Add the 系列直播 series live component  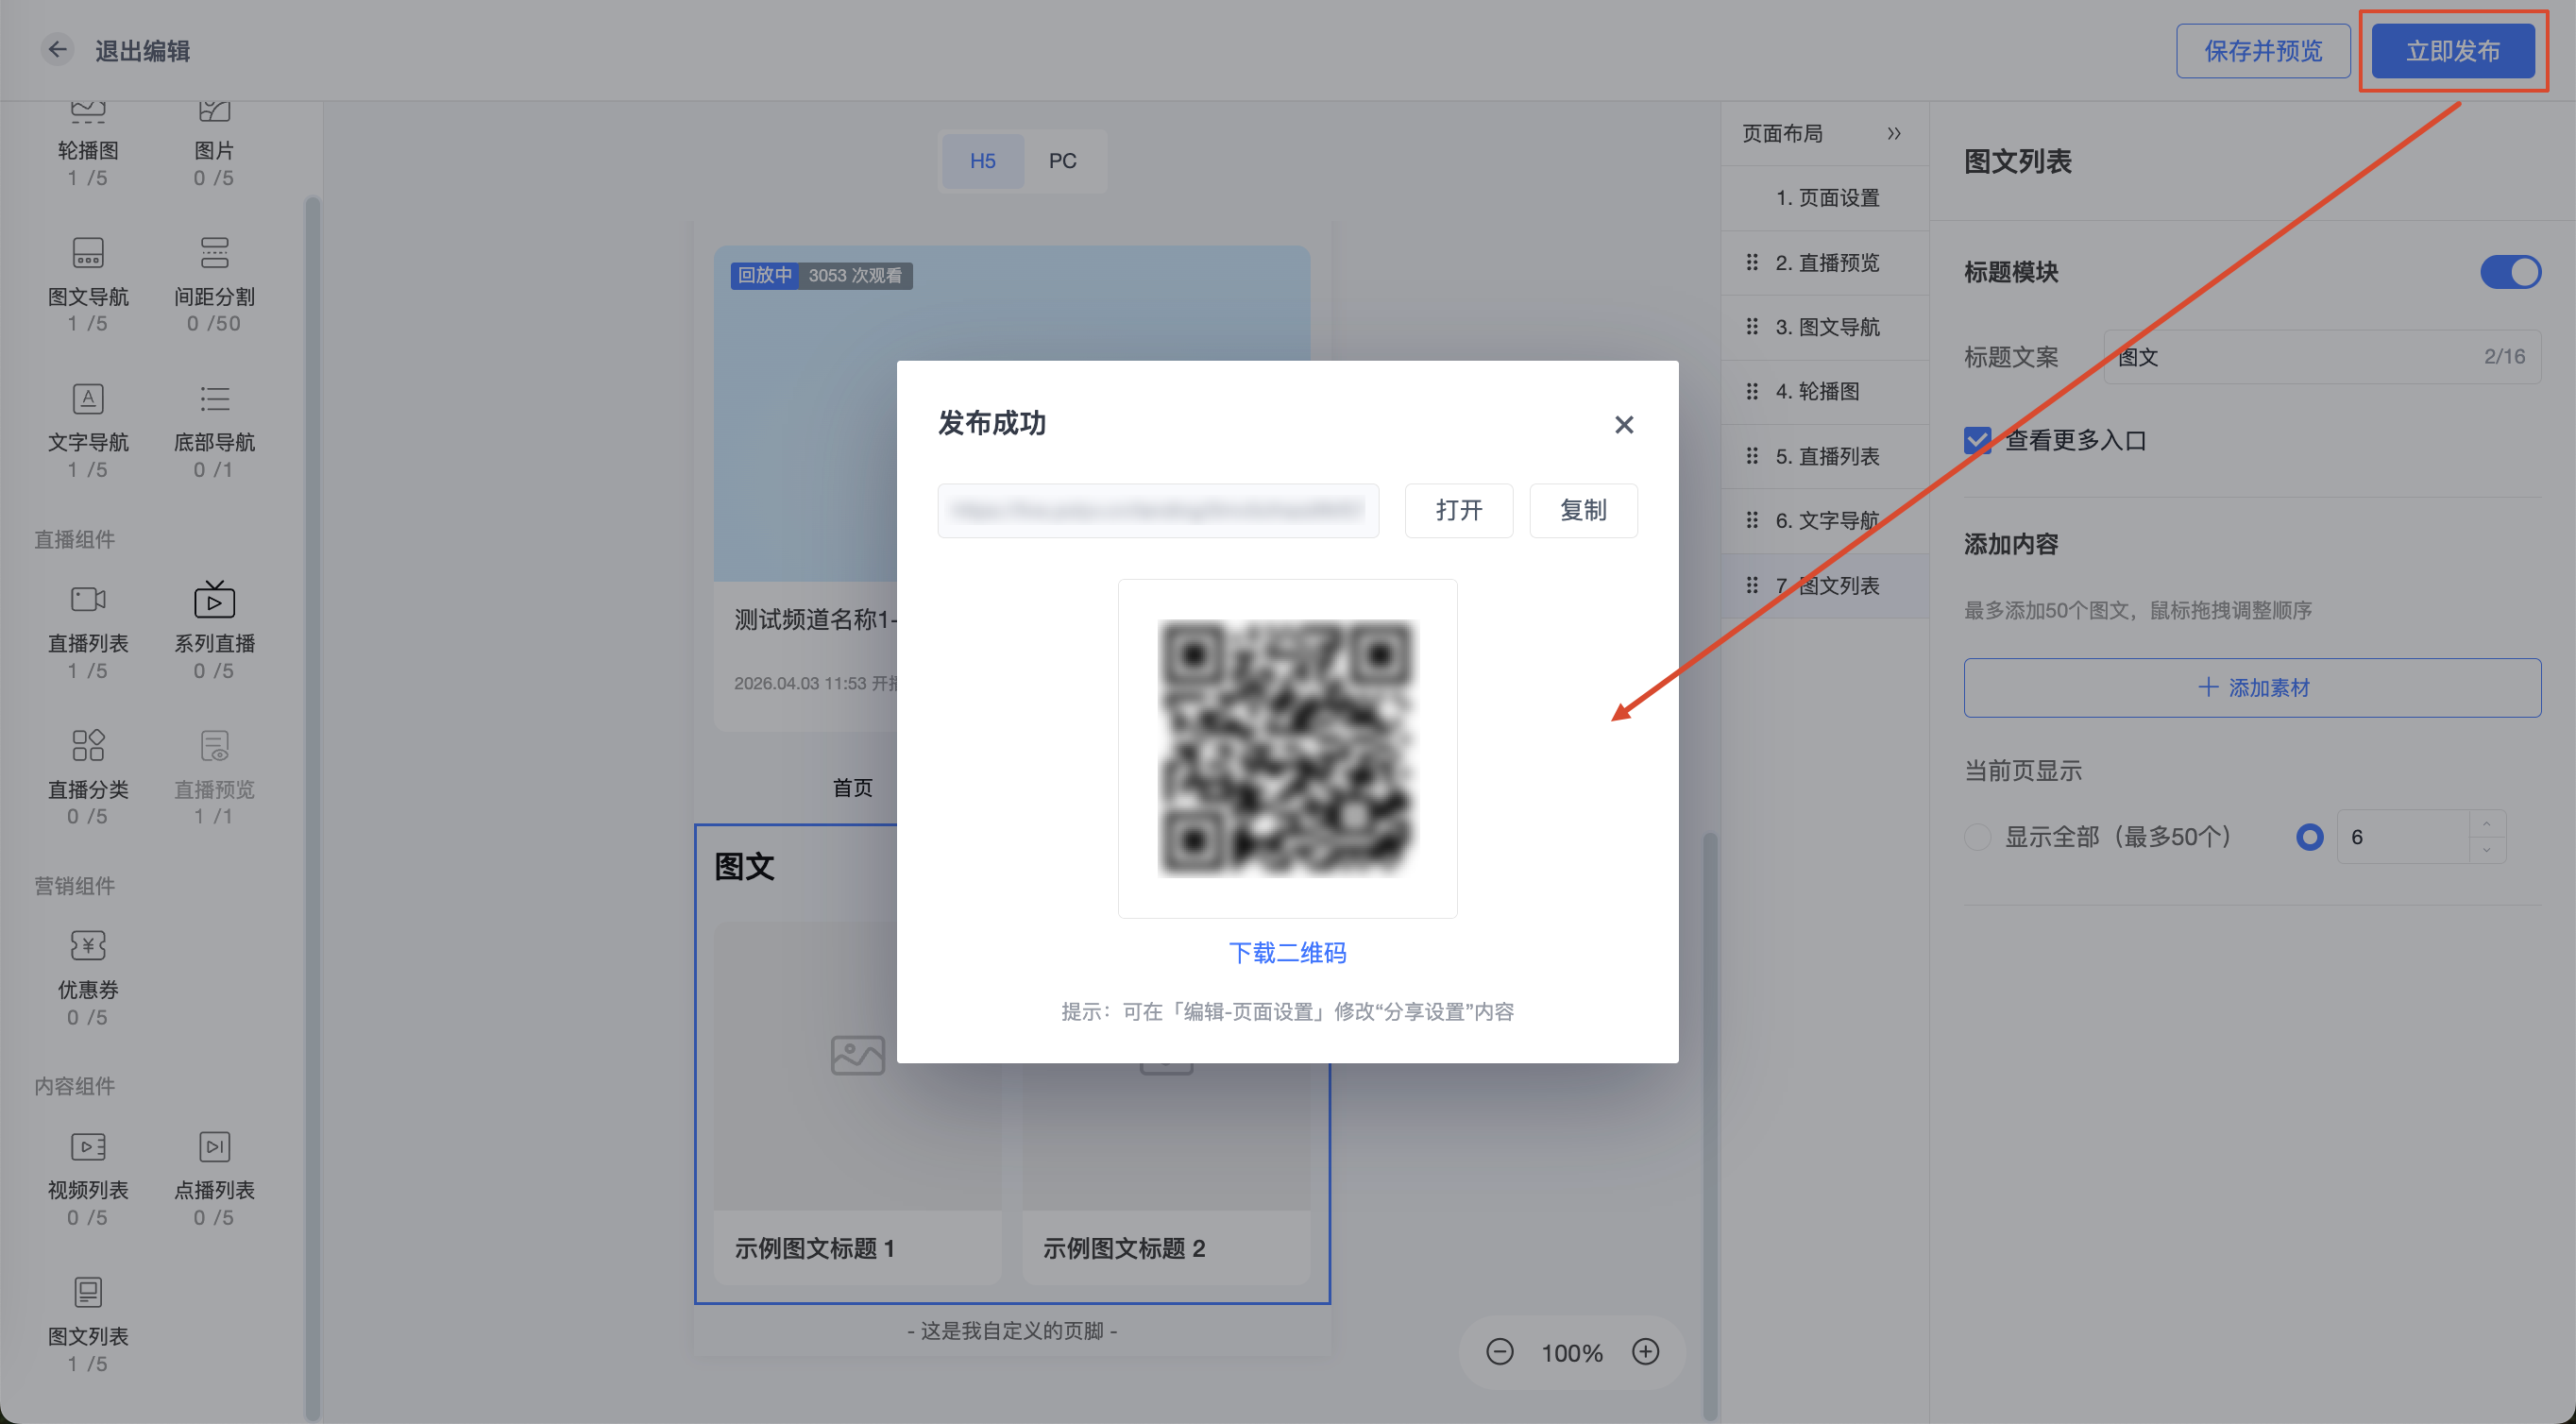click(214, 630)
